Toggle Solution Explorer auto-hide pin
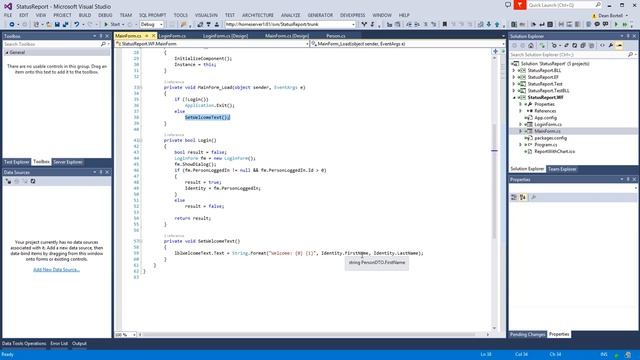The width and height of the screenshot is (640, 360). 628,36
